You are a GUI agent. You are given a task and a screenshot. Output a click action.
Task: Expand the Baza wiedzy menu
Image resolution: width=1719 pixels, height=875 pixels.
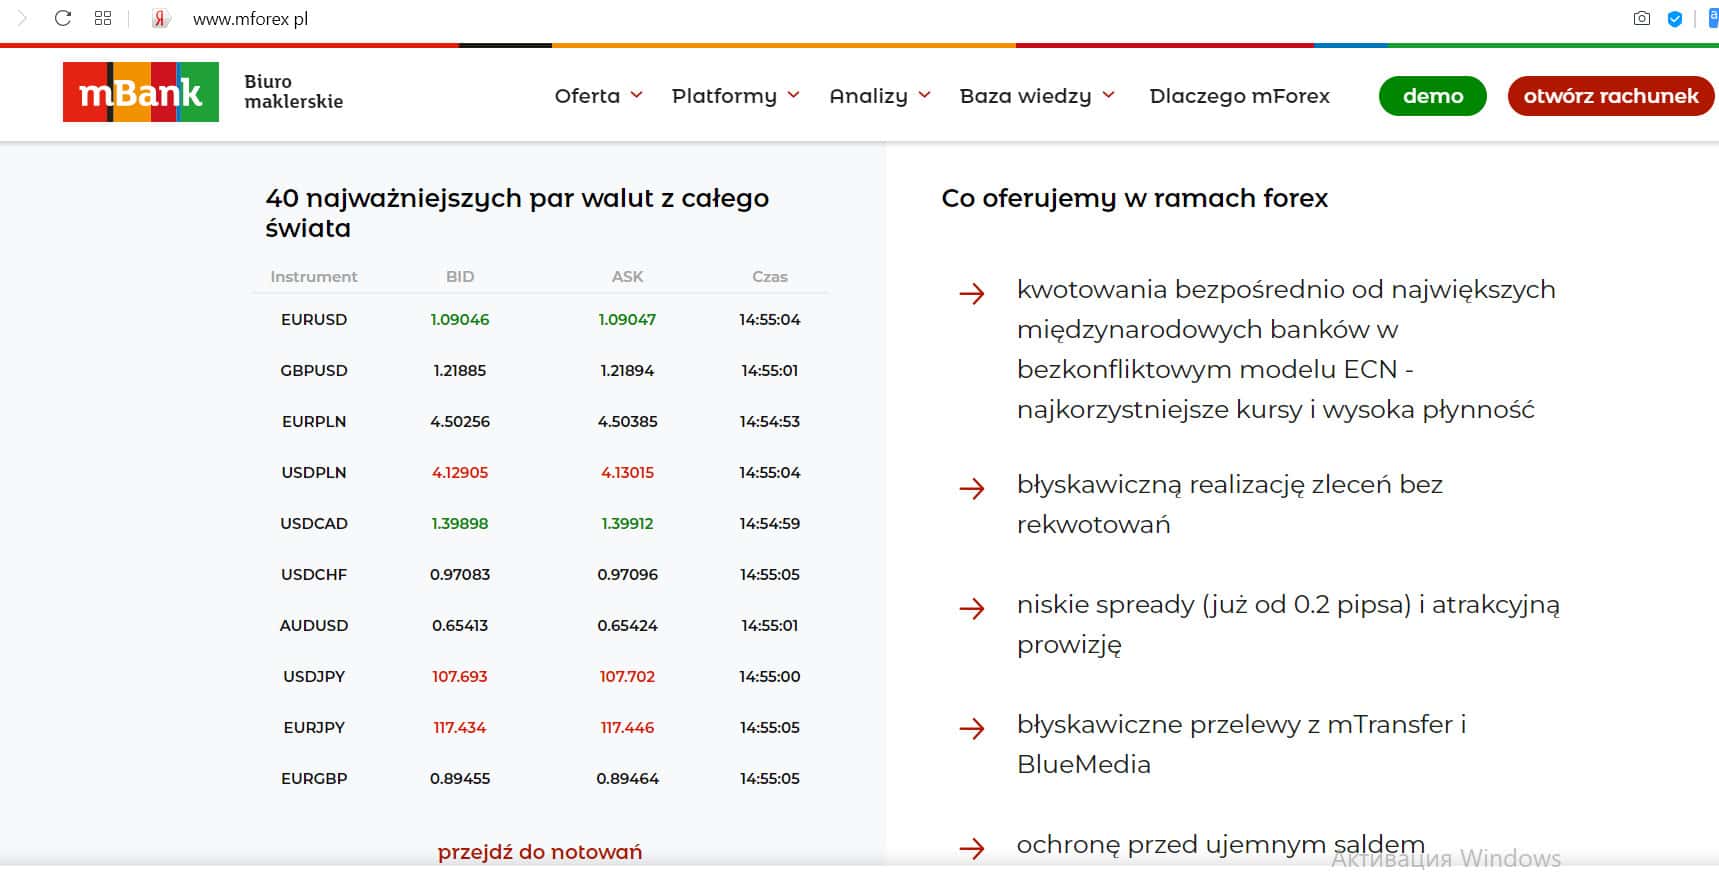point(1037,96)
